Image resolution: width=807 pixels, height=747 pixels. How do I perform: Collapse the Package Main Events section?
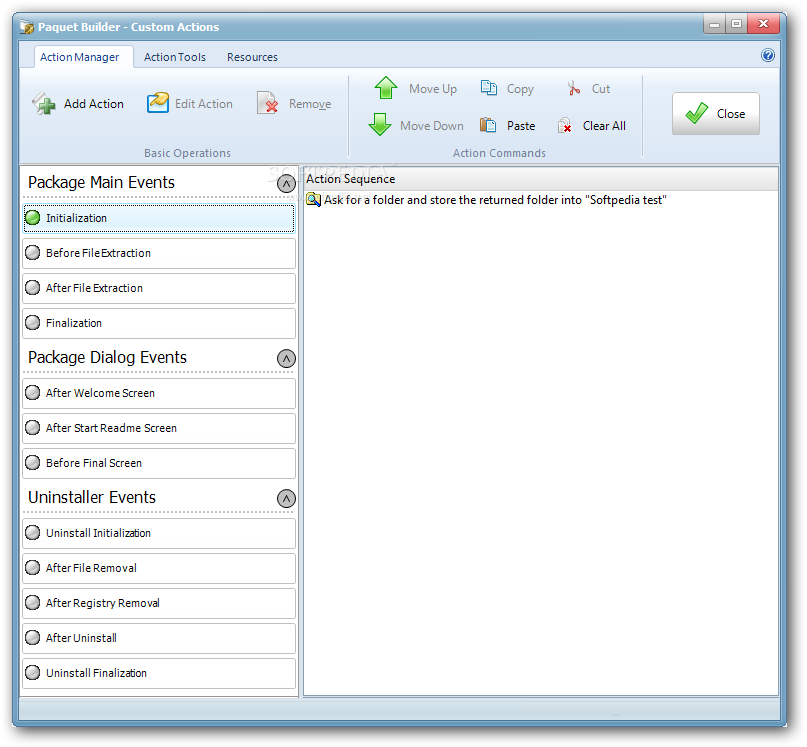click(x=286, y=183)
